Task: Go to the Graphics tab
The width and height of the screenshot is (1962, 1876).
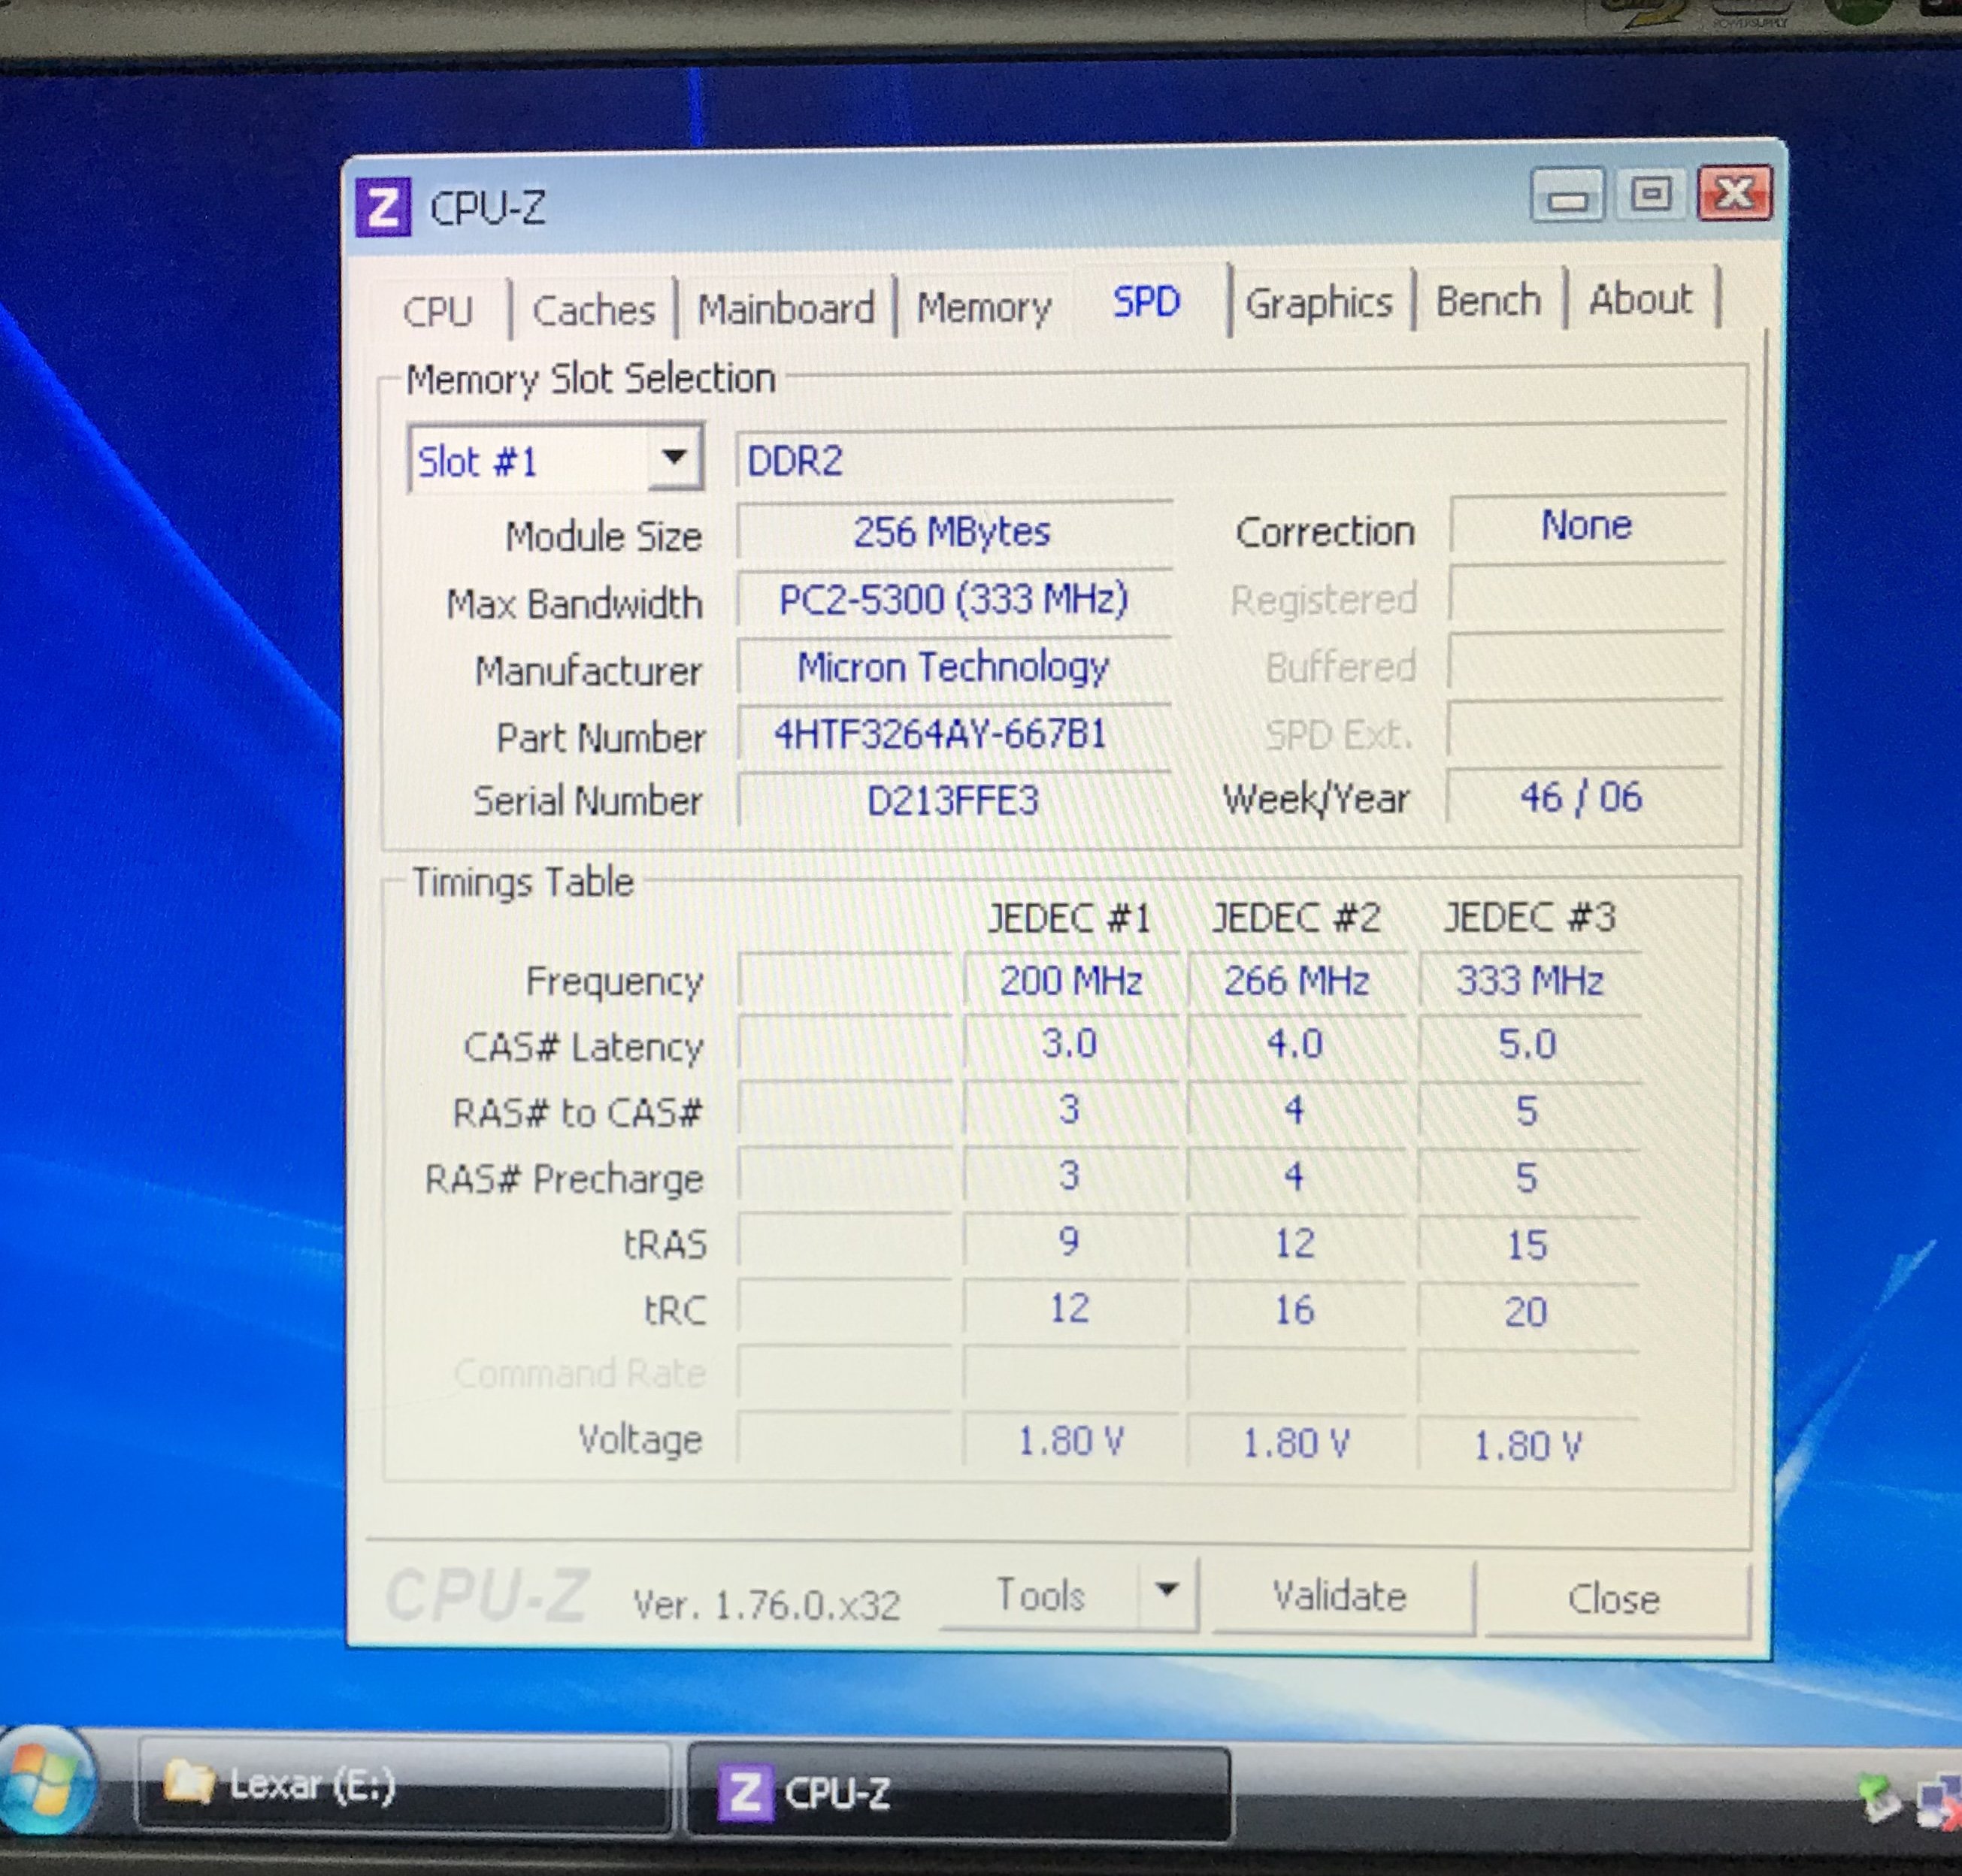Action: [1318, 303]
